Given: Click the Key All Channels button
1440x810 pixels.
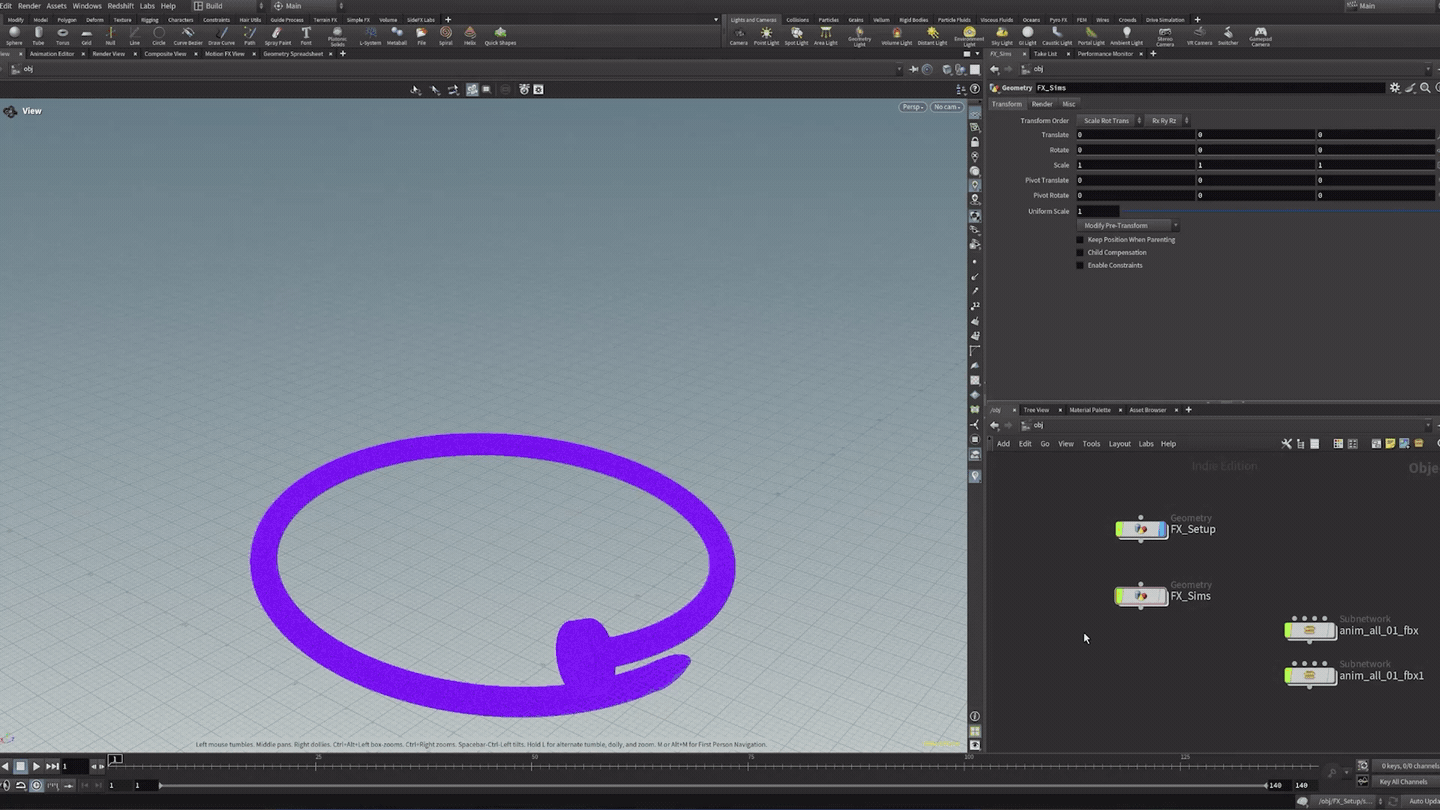Looking at the screenshot, I should 1403,782.
